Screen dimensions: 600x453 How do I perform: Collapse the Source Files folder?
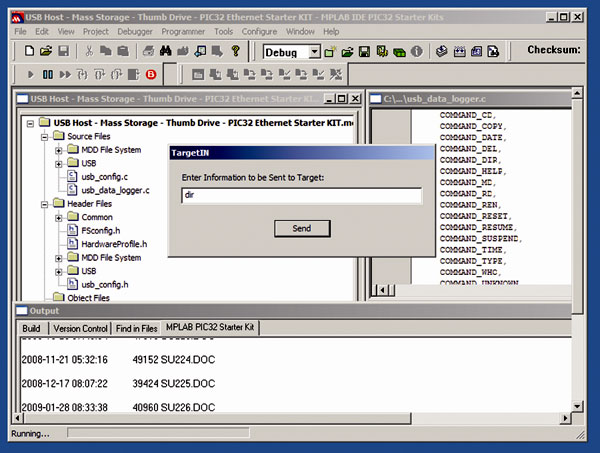[x=44, y=137]
